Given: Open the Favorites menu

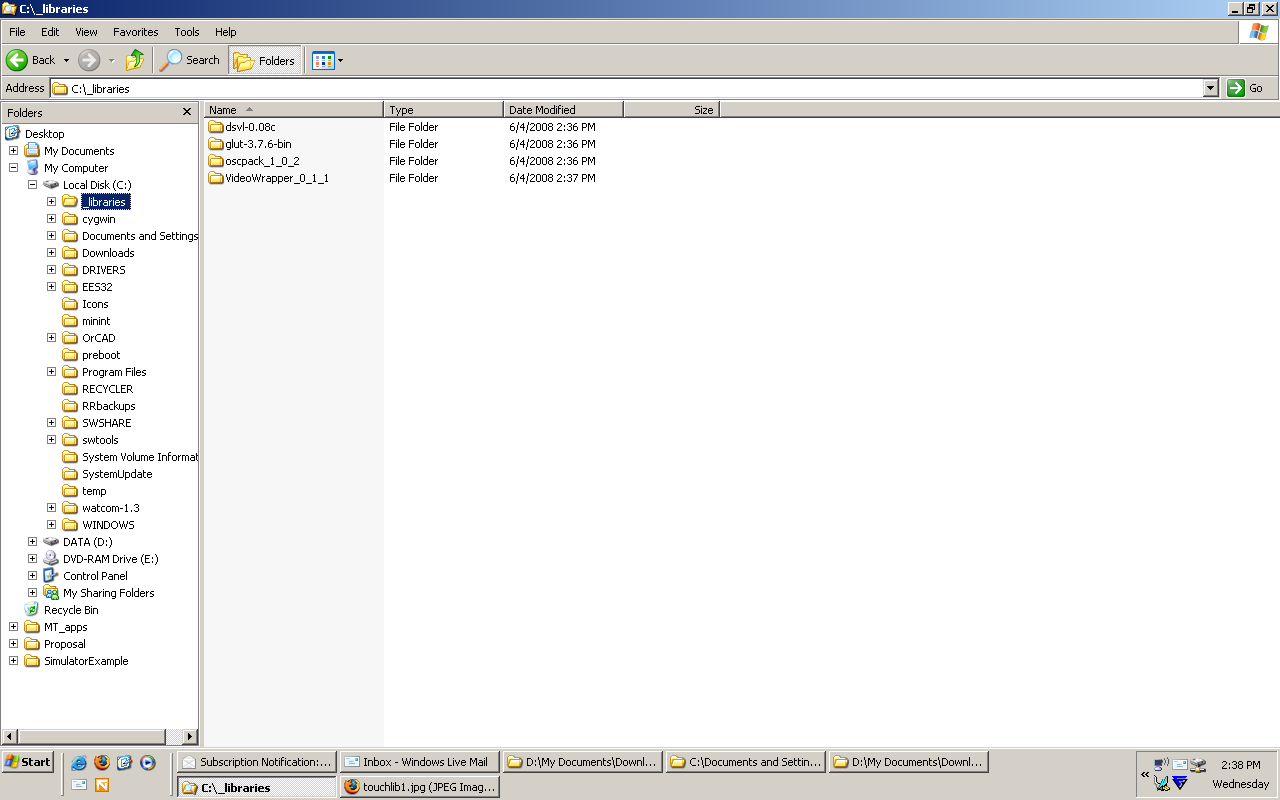Looking at the screenshot, I should [136, 32].
